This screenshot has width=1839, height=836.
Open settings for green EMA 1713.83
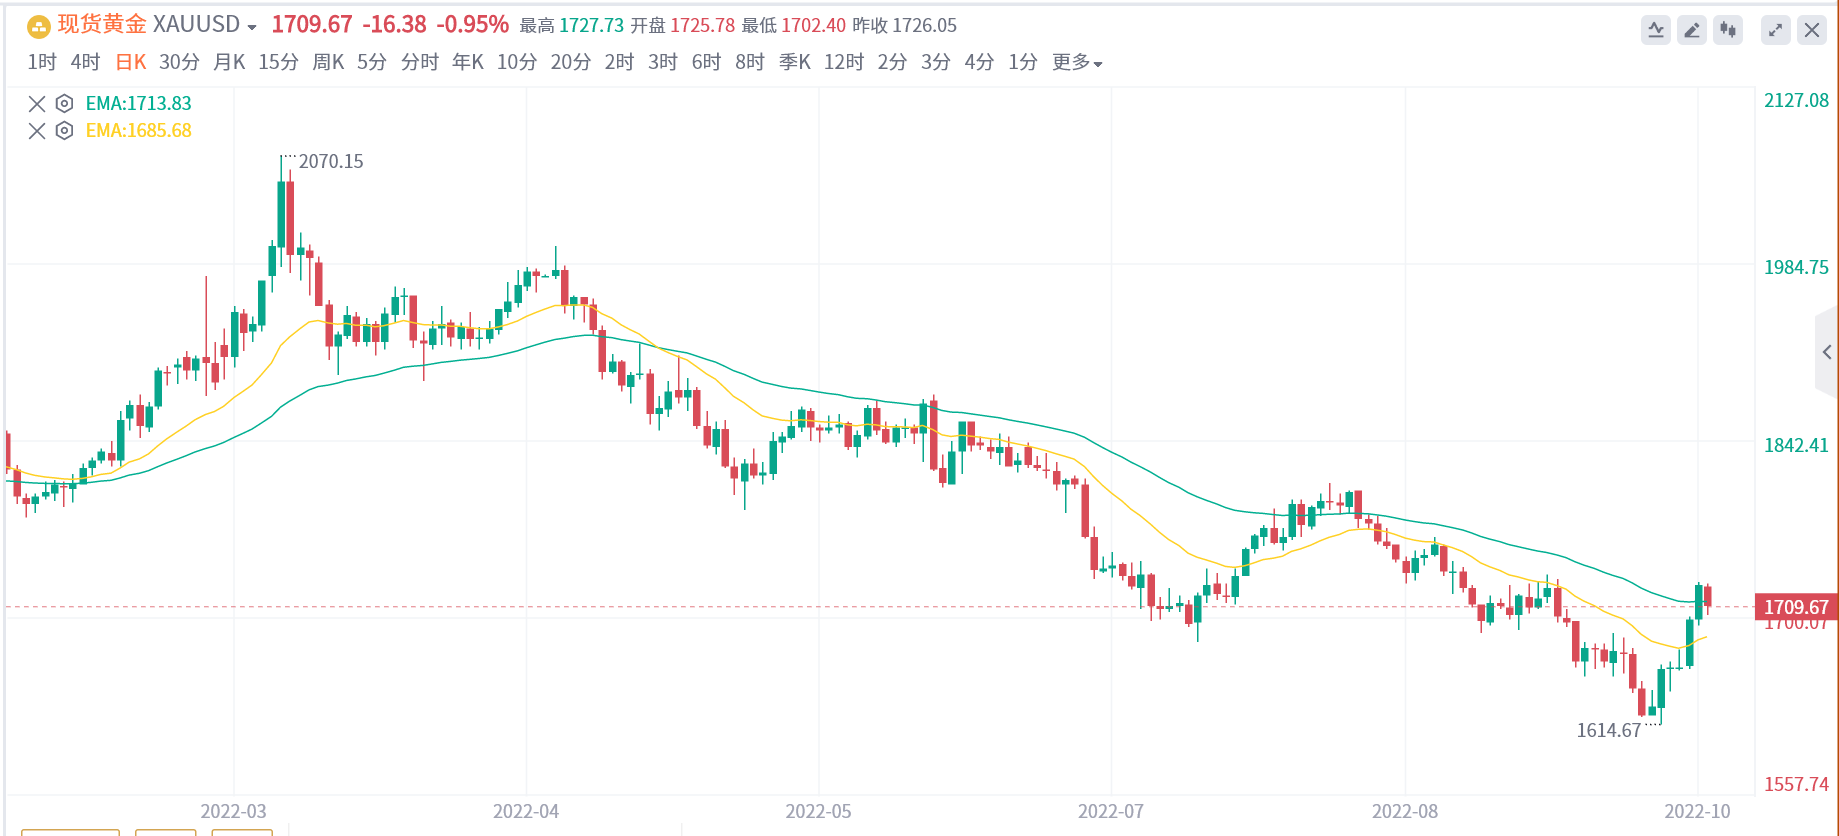pos(64,103)
